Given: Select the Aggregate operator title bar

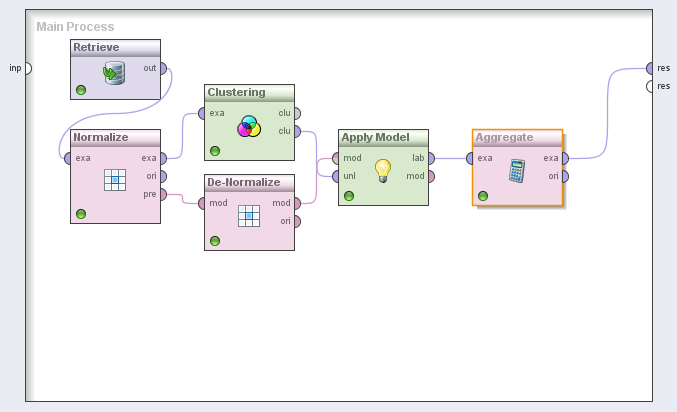Looking at the screenshot, I should coord(517,137).
